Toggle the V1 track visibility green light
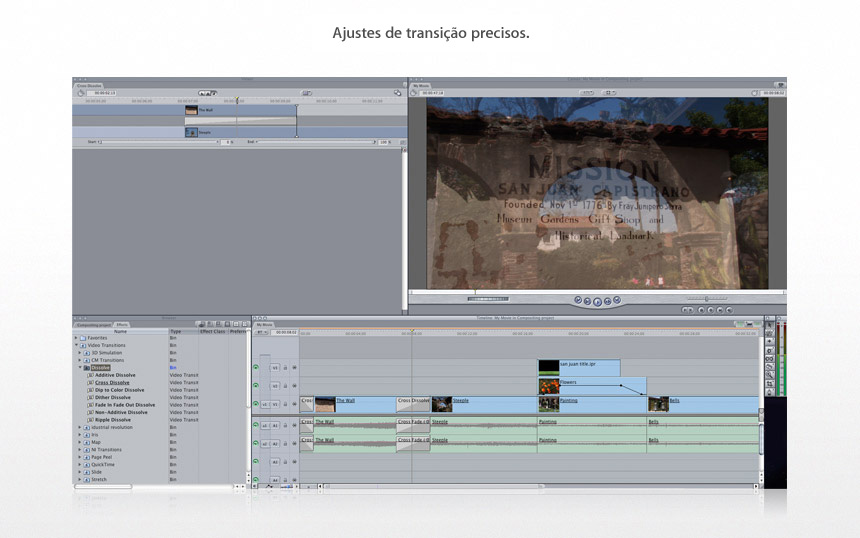 click(256, 404)
